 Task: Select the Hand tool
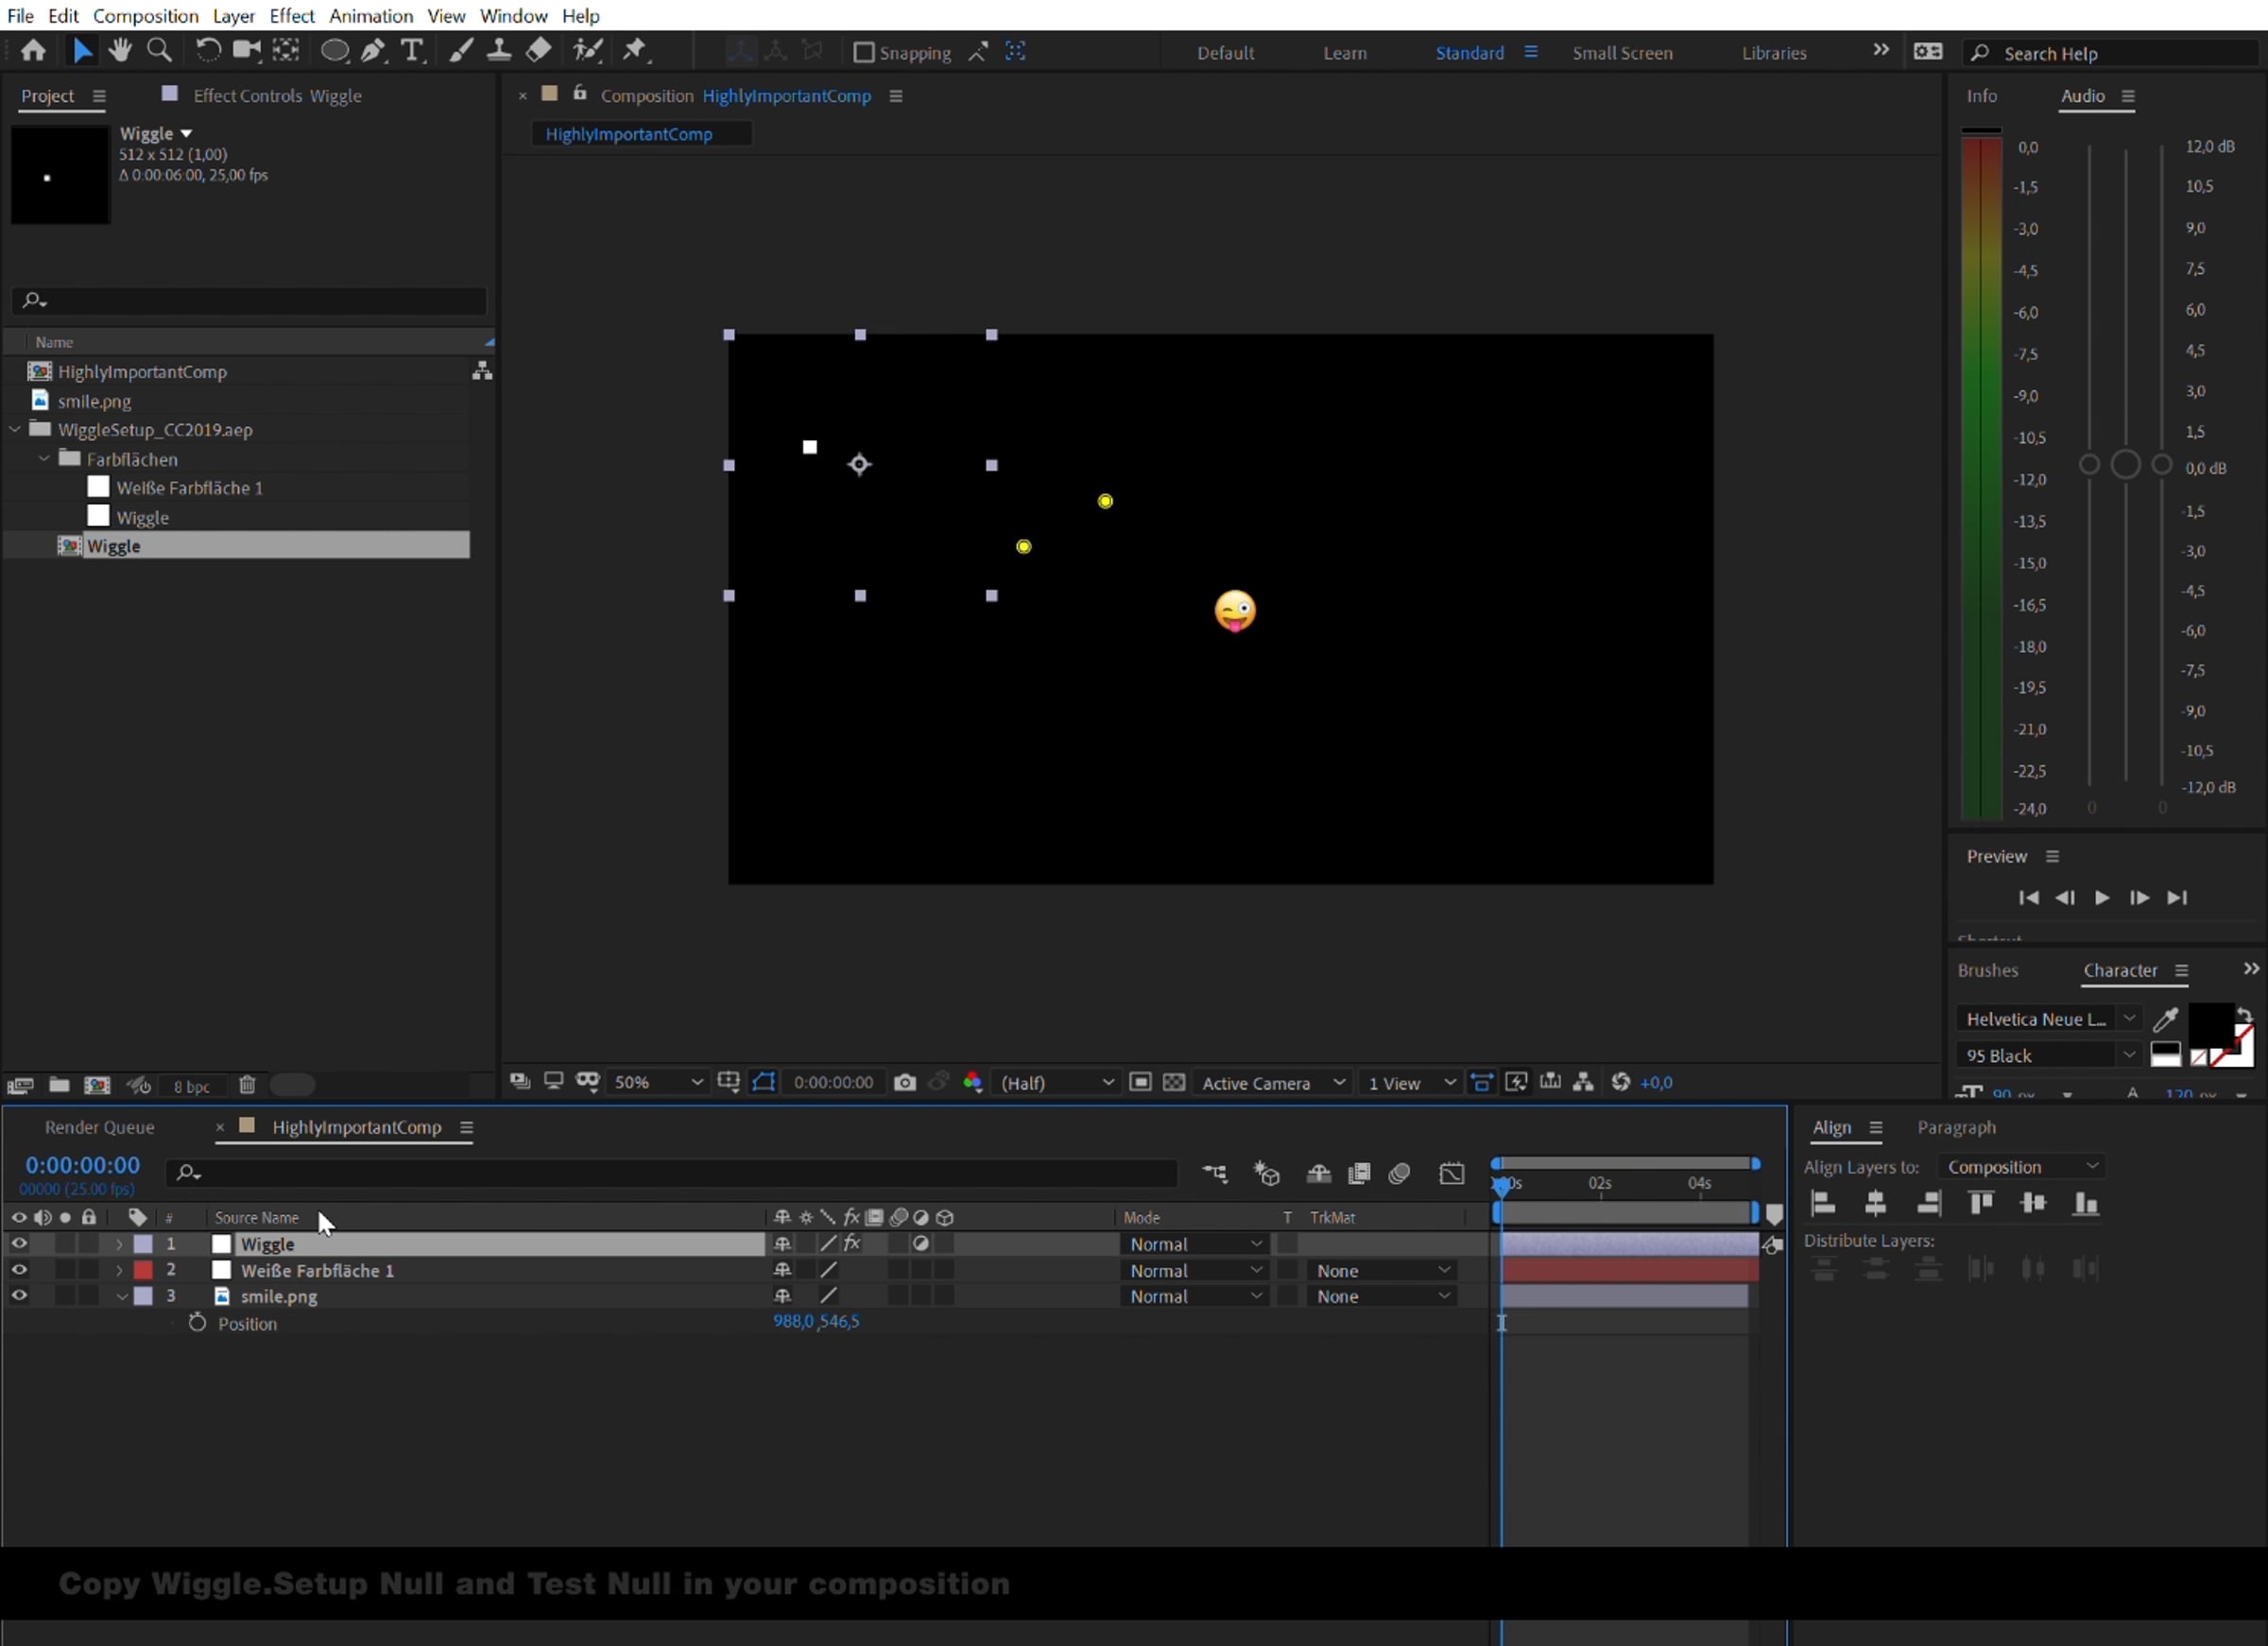pos(120,50)
